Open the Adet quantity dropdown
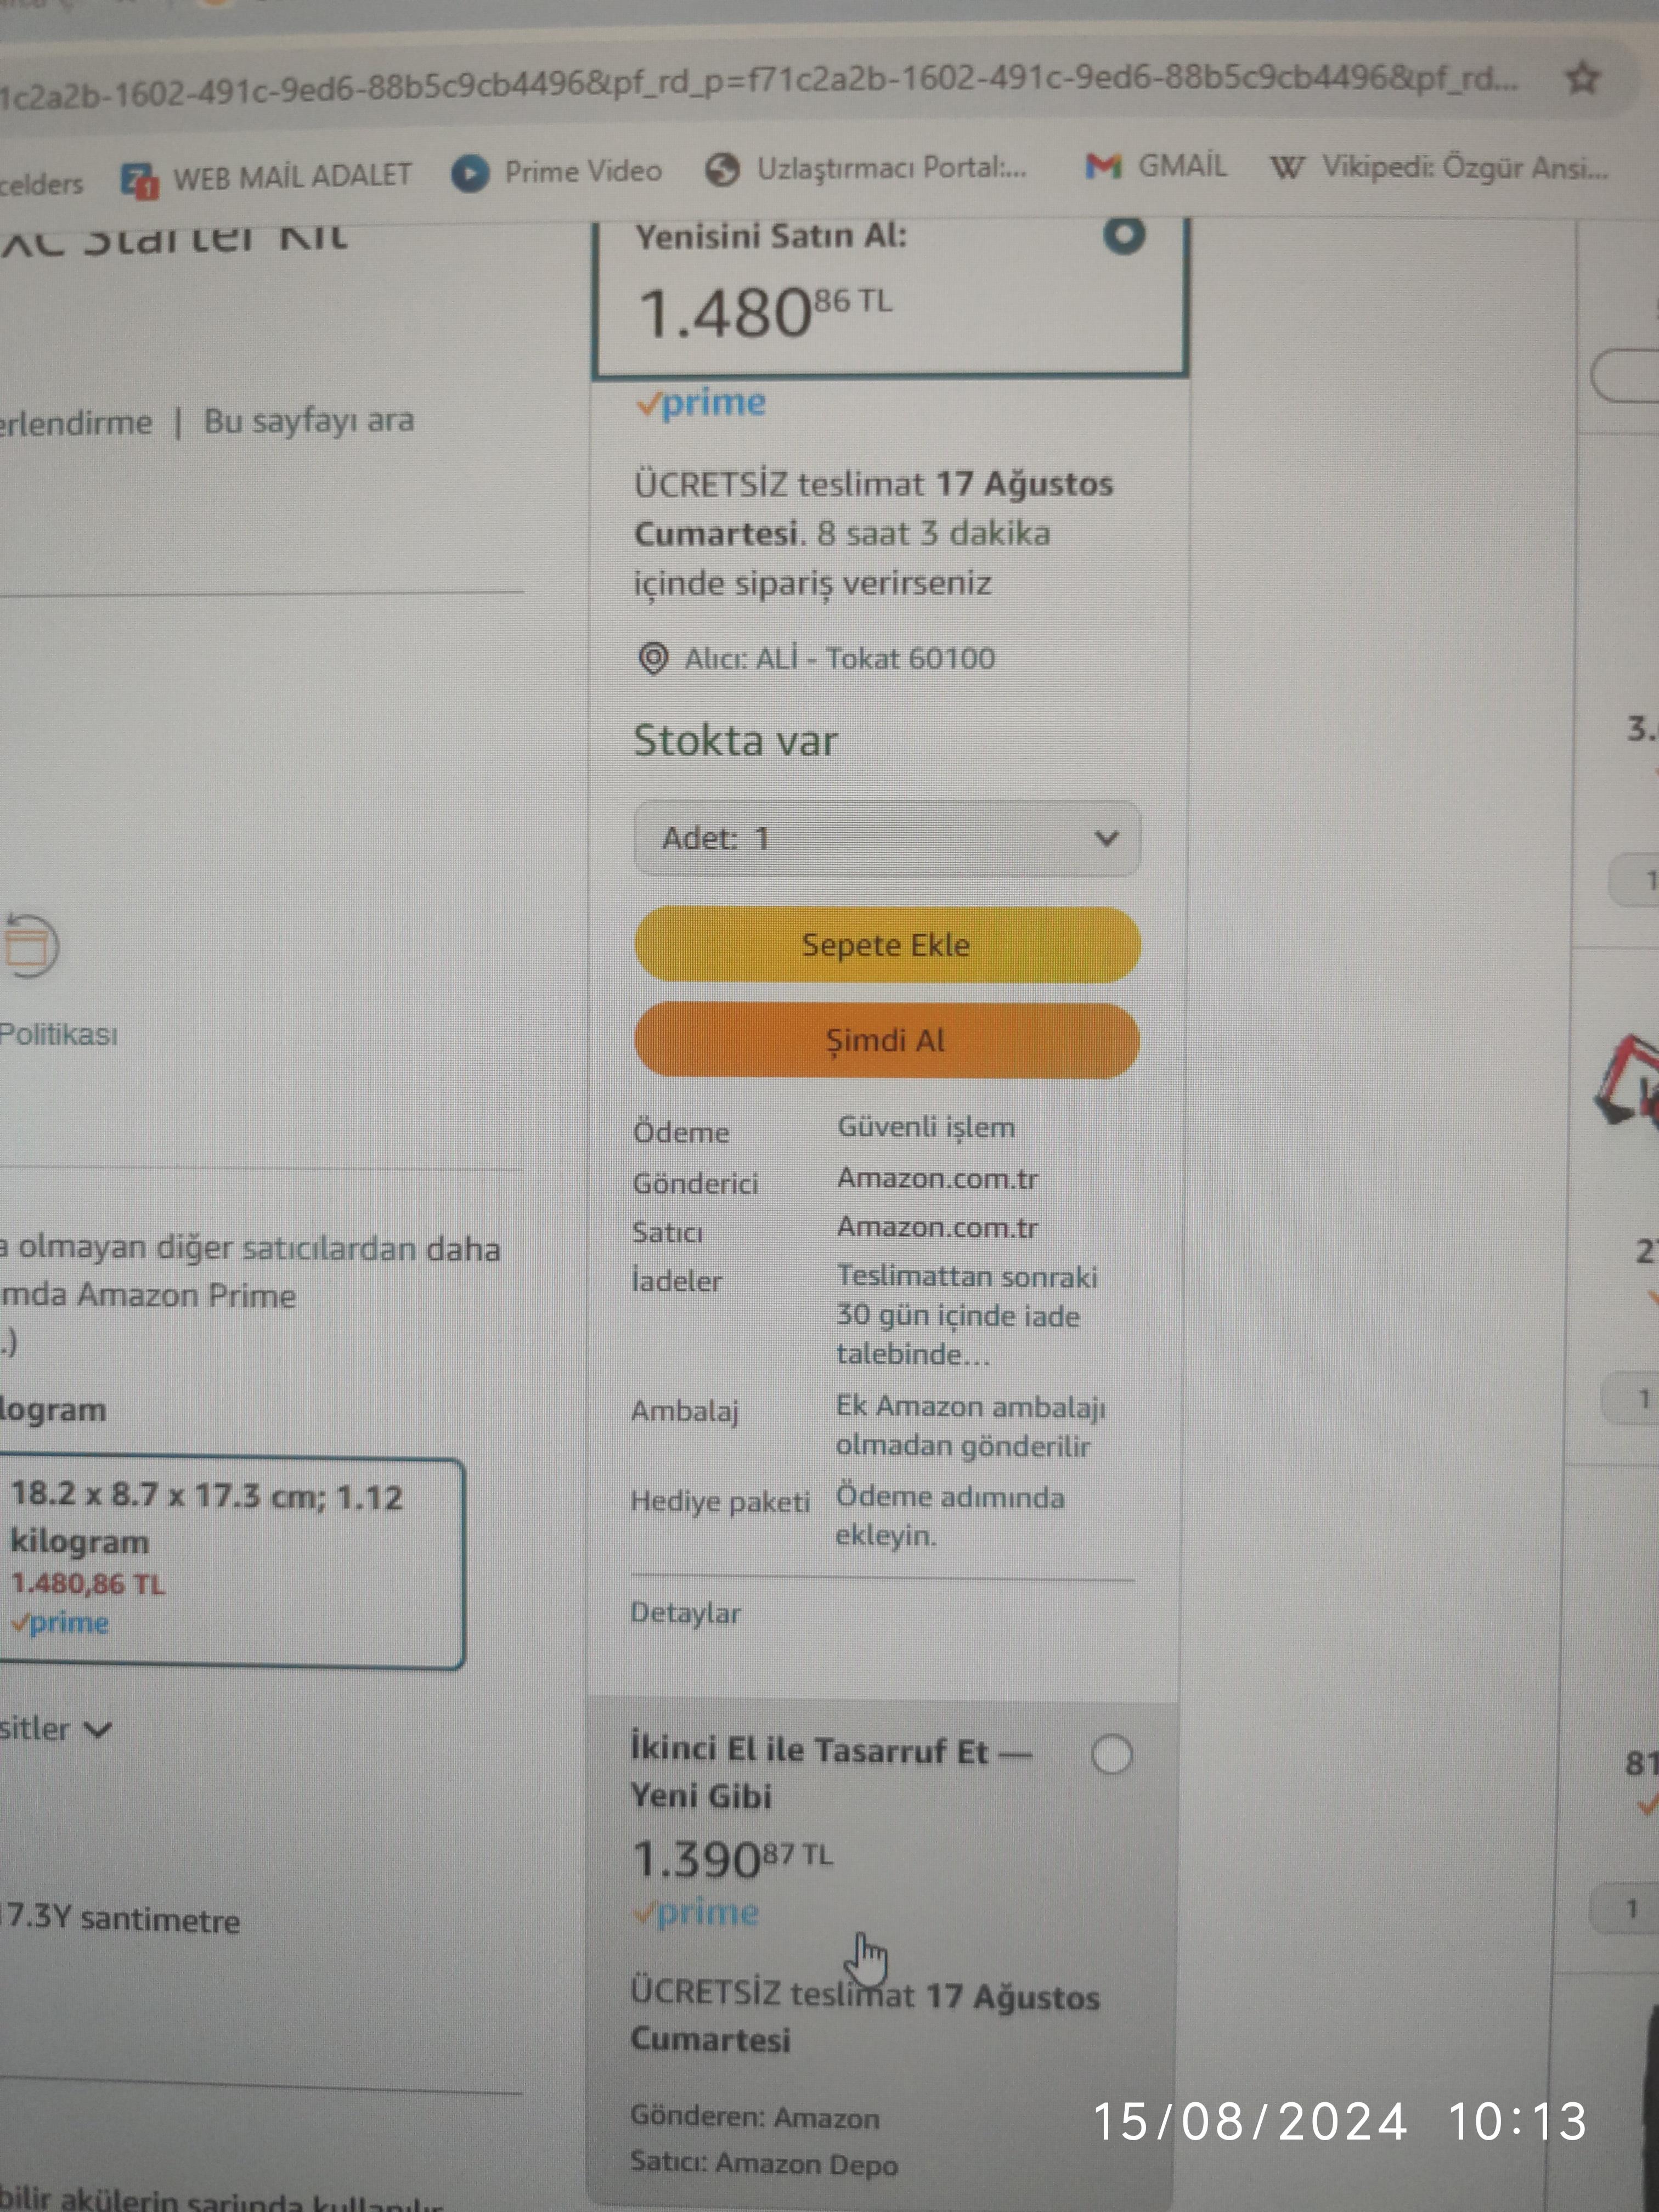 [x=887, y=838]
